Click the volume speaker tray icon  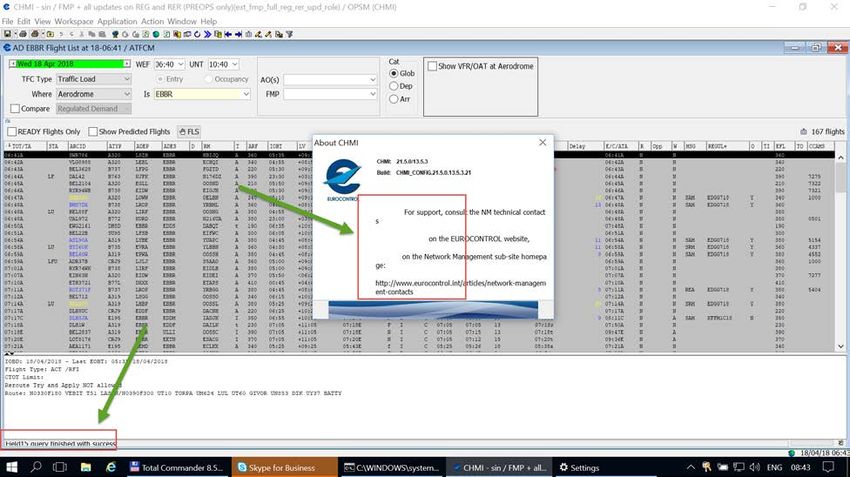coord(754,467)
